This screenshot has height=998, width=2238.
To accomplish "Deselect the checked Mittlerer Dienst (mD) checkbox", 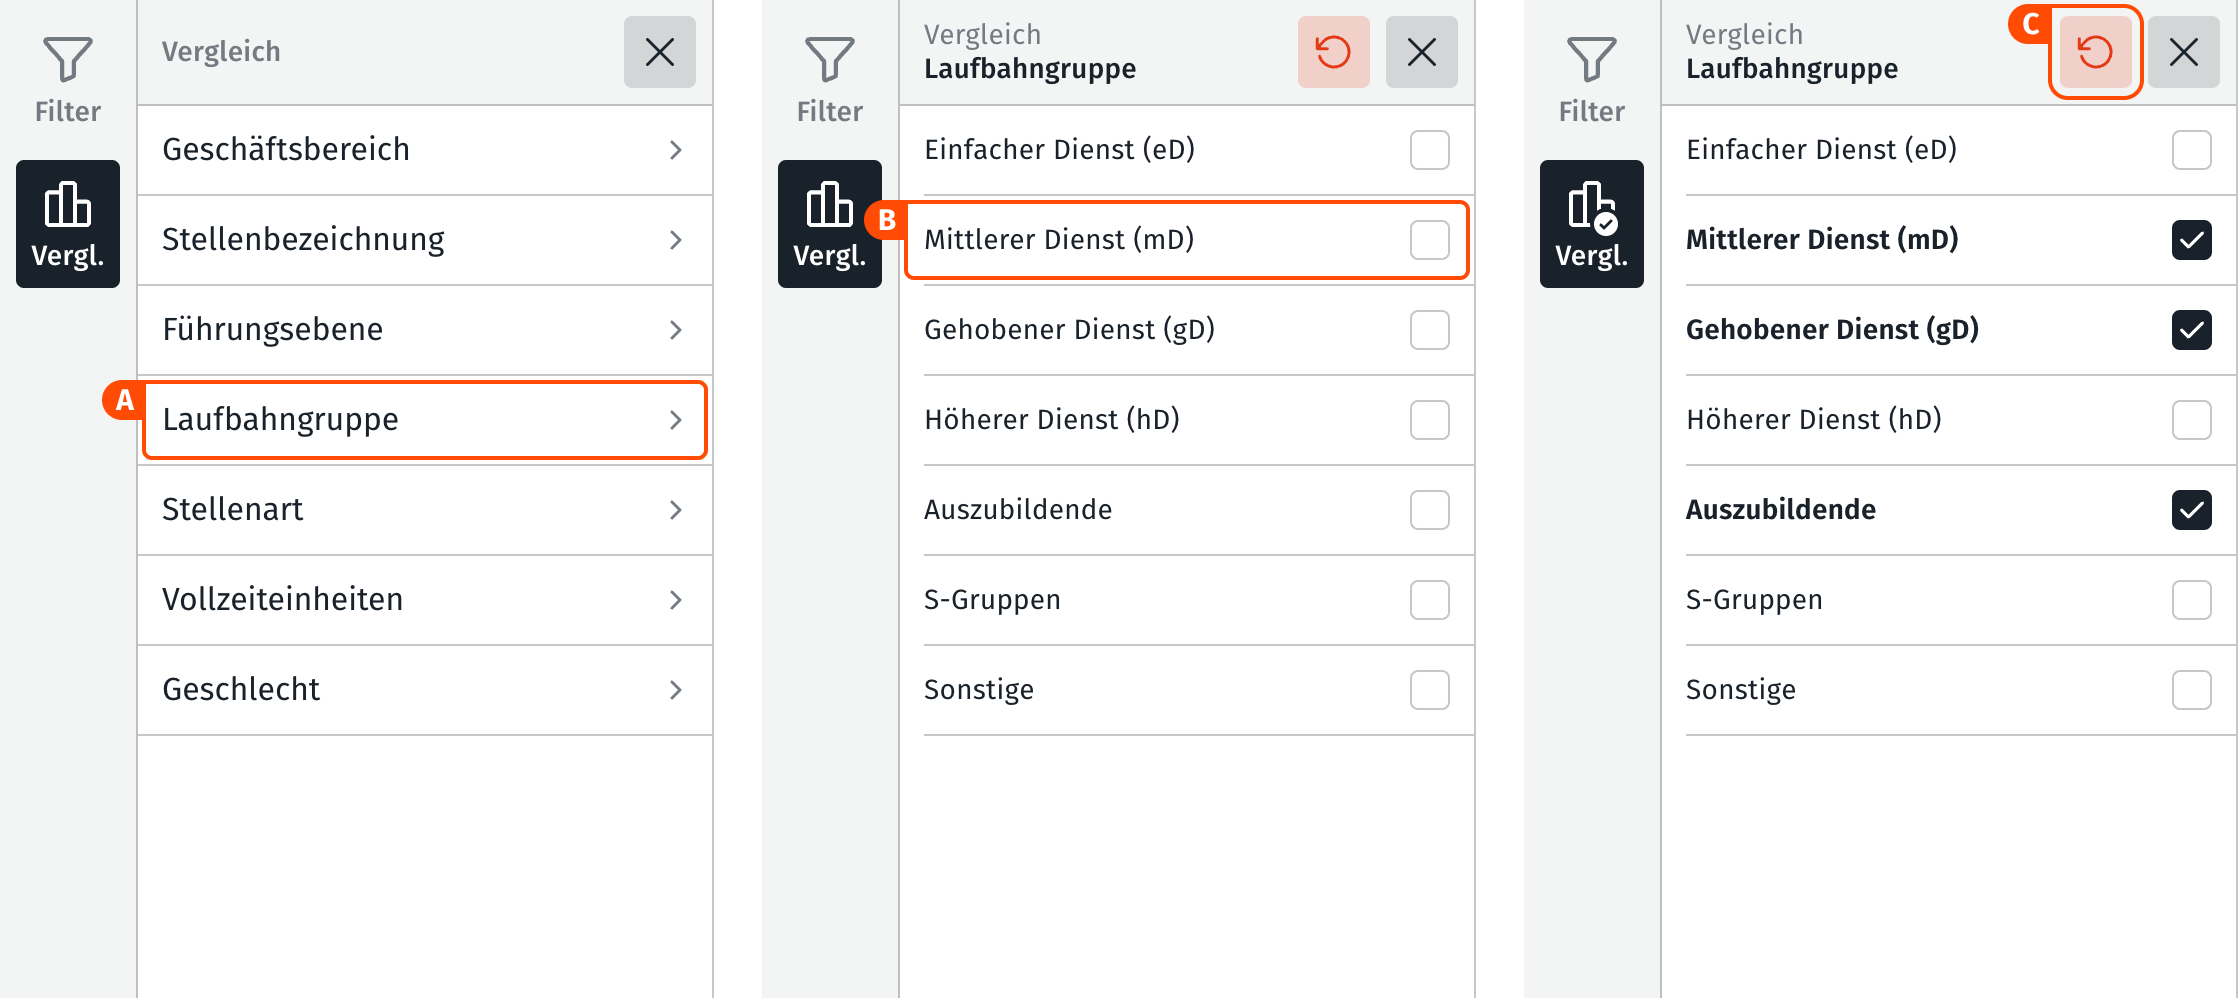I will [x=2191, y=240].
